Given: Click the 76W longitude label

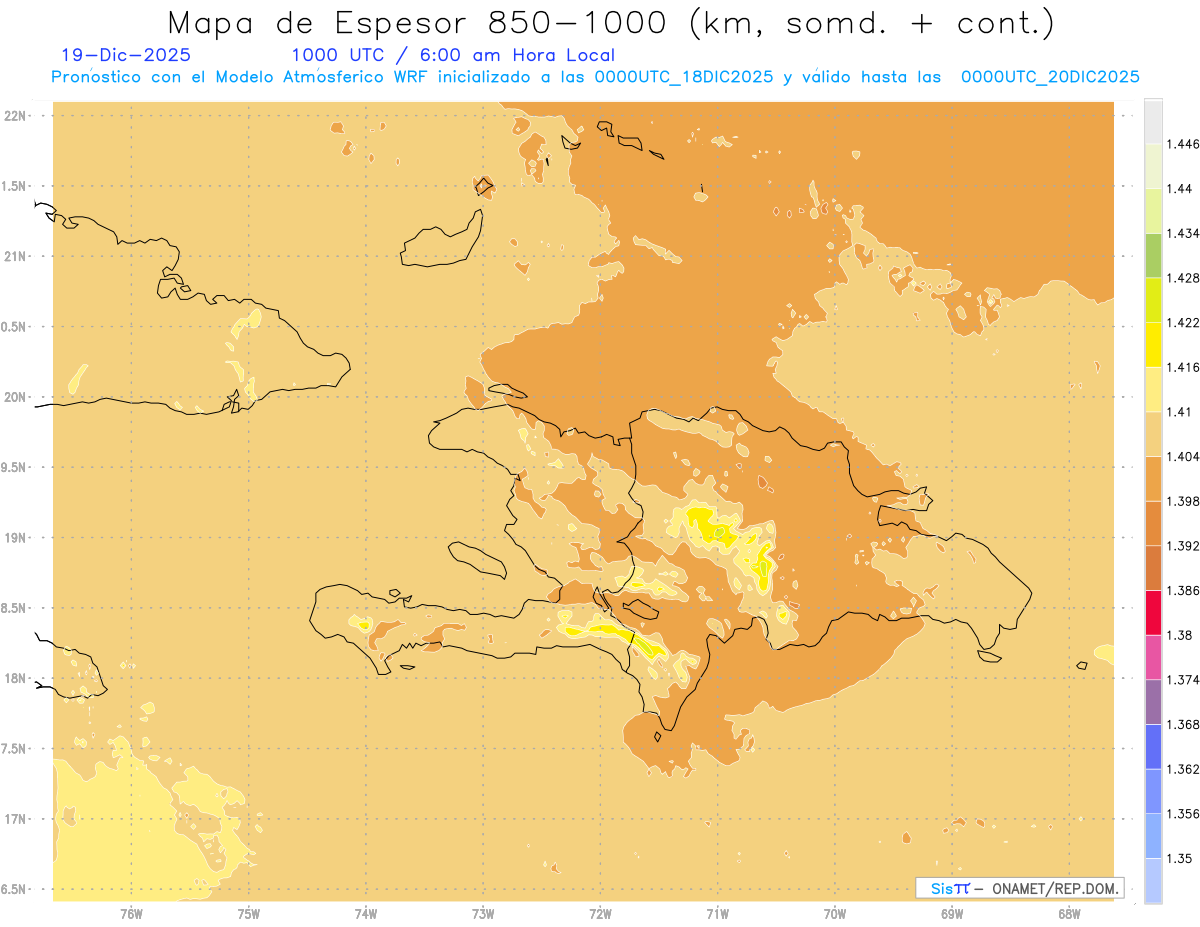Looking at the screenshot, I should (x=131, y=914).
